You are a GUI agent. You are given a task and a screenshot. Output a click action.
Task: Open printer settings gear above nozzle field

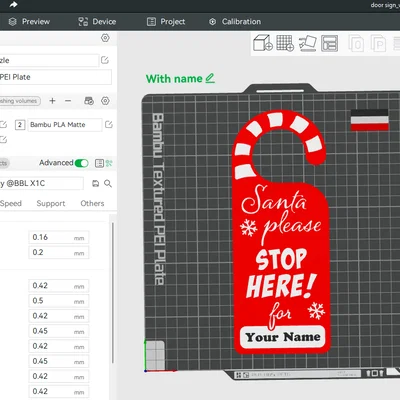click(x=105, y=38)
